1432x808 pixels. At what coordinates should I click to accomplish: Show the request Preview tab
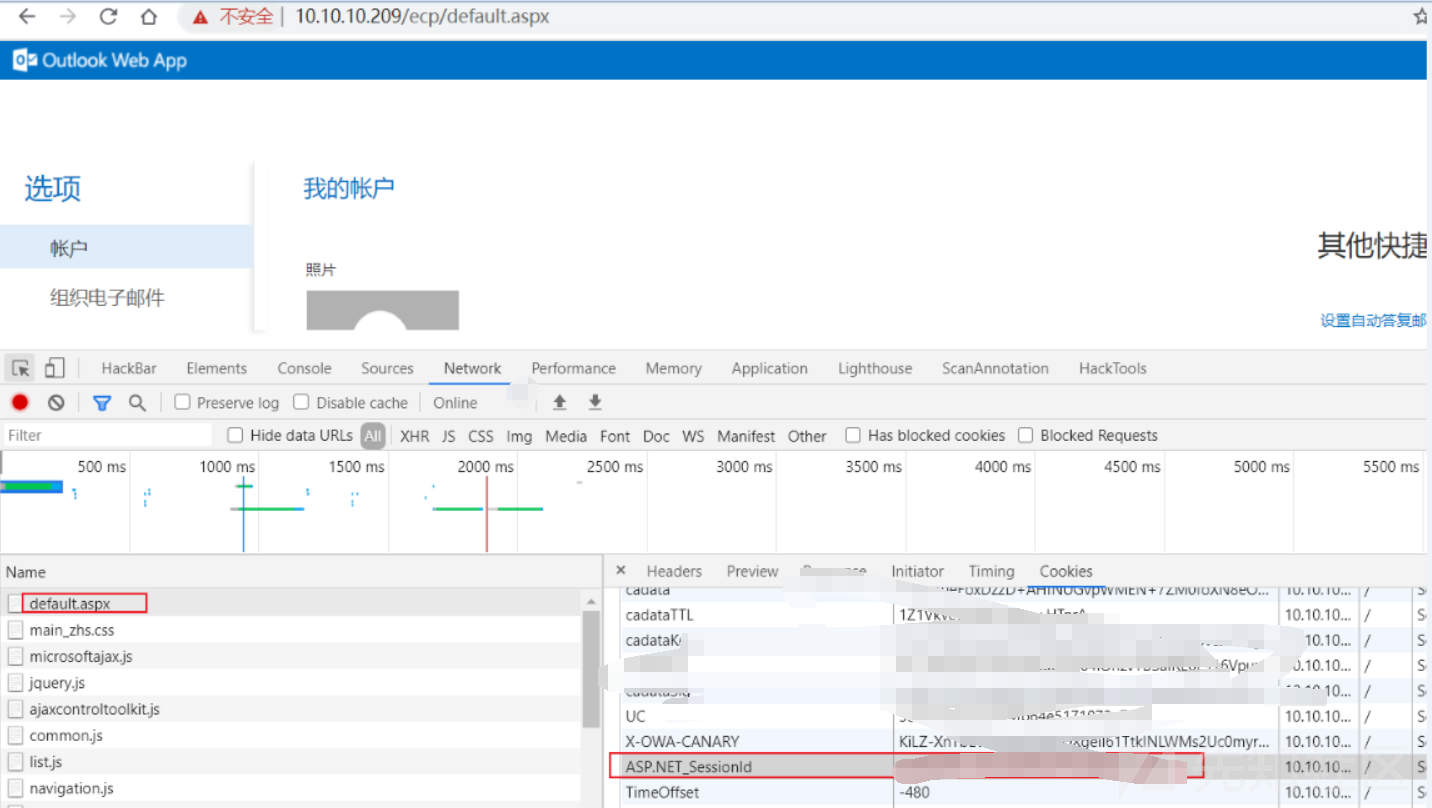pyautogui.click(x=752, y=571)
